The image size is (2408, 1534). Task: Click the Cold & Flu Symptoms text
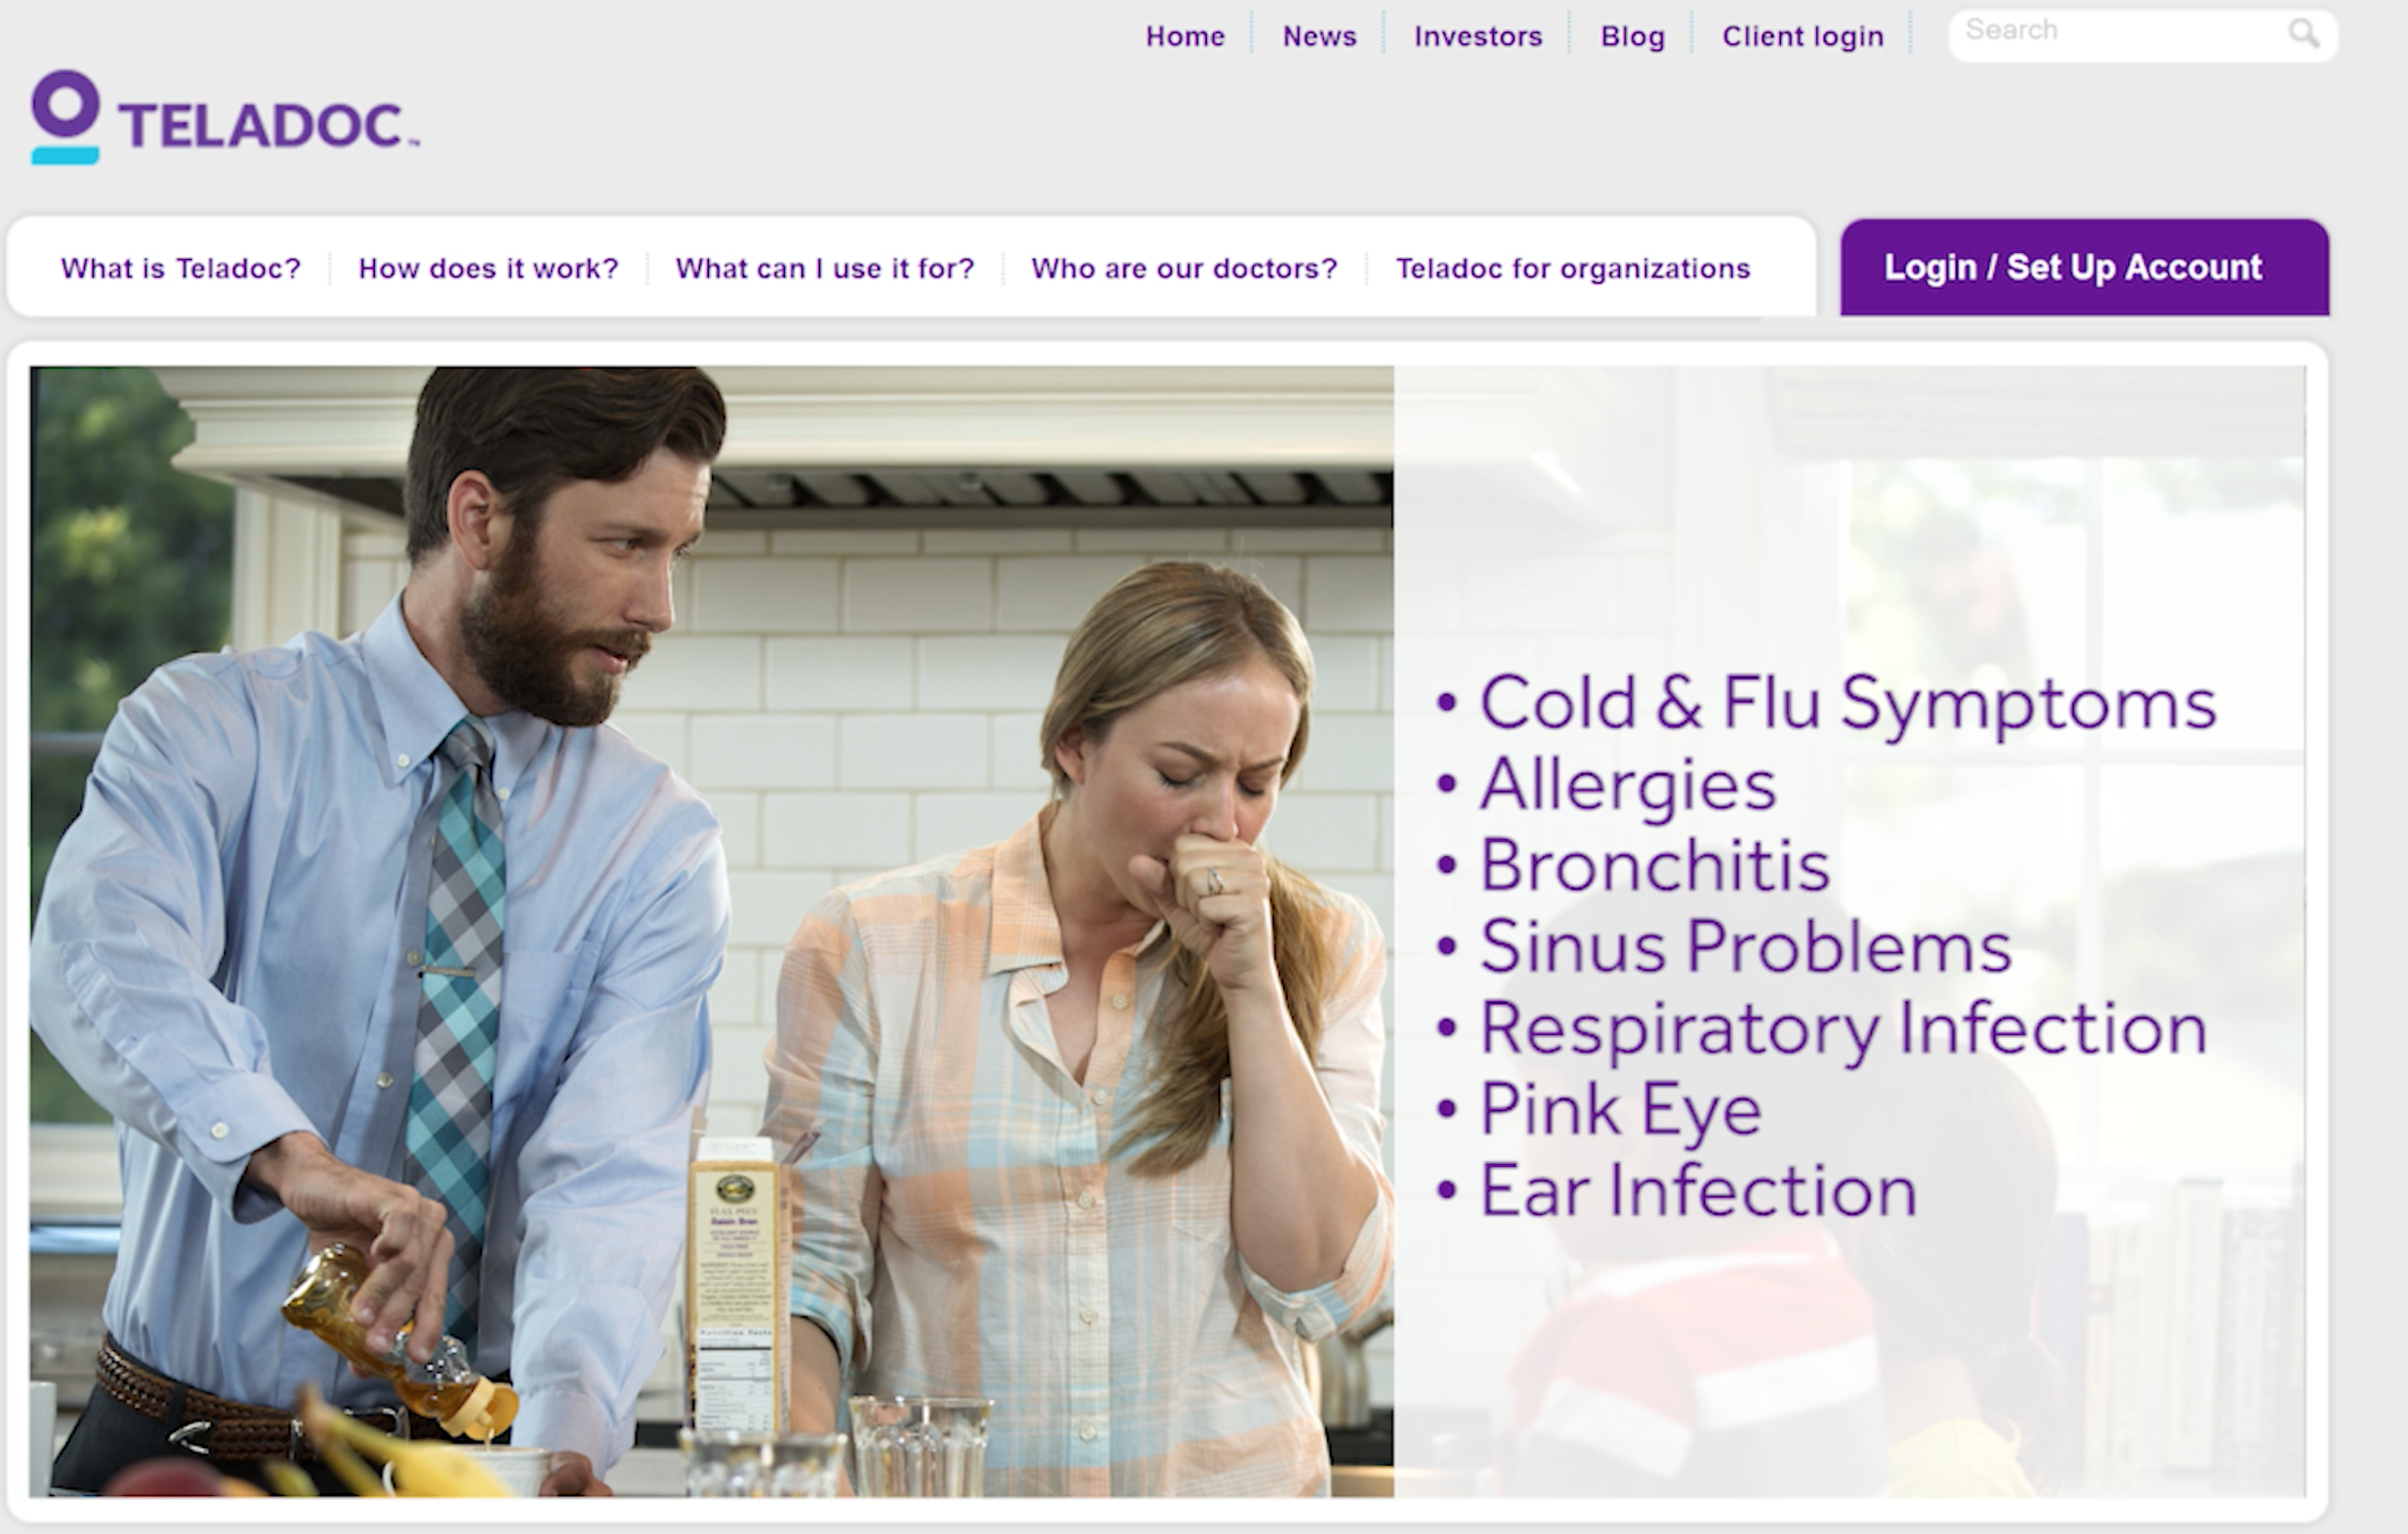click(1848, 703)
